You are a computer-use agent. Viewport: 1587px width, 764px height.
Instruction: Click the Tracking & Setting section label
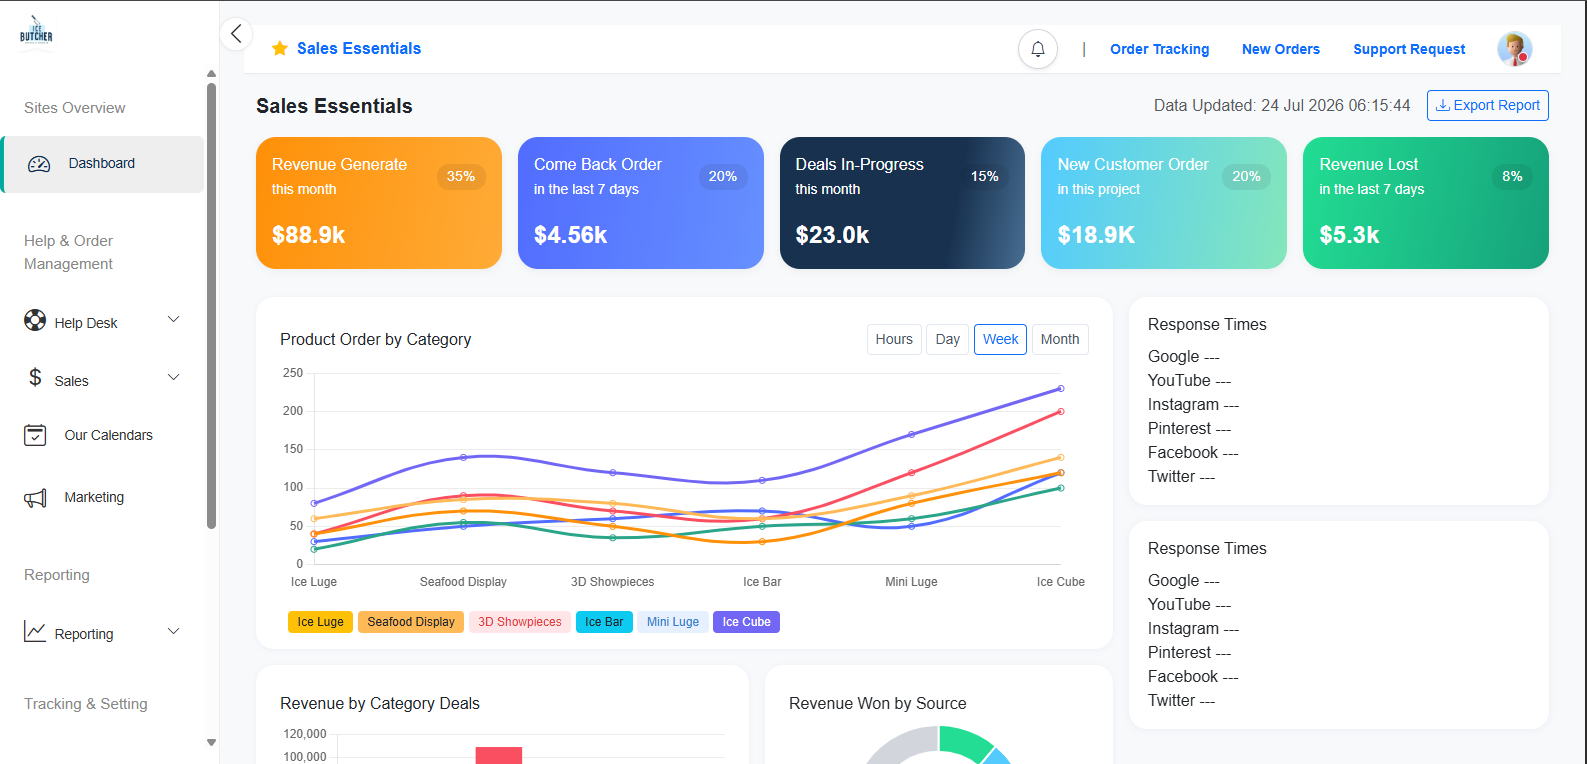86,704
